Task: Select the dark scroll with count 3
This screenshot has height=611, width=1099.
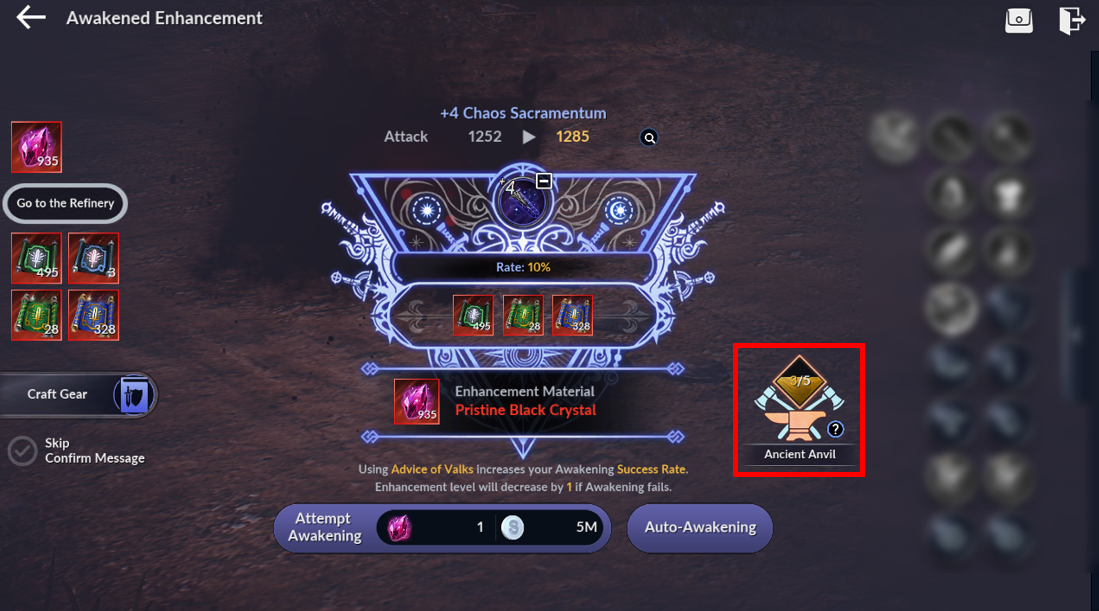Action: pos(94,259)
